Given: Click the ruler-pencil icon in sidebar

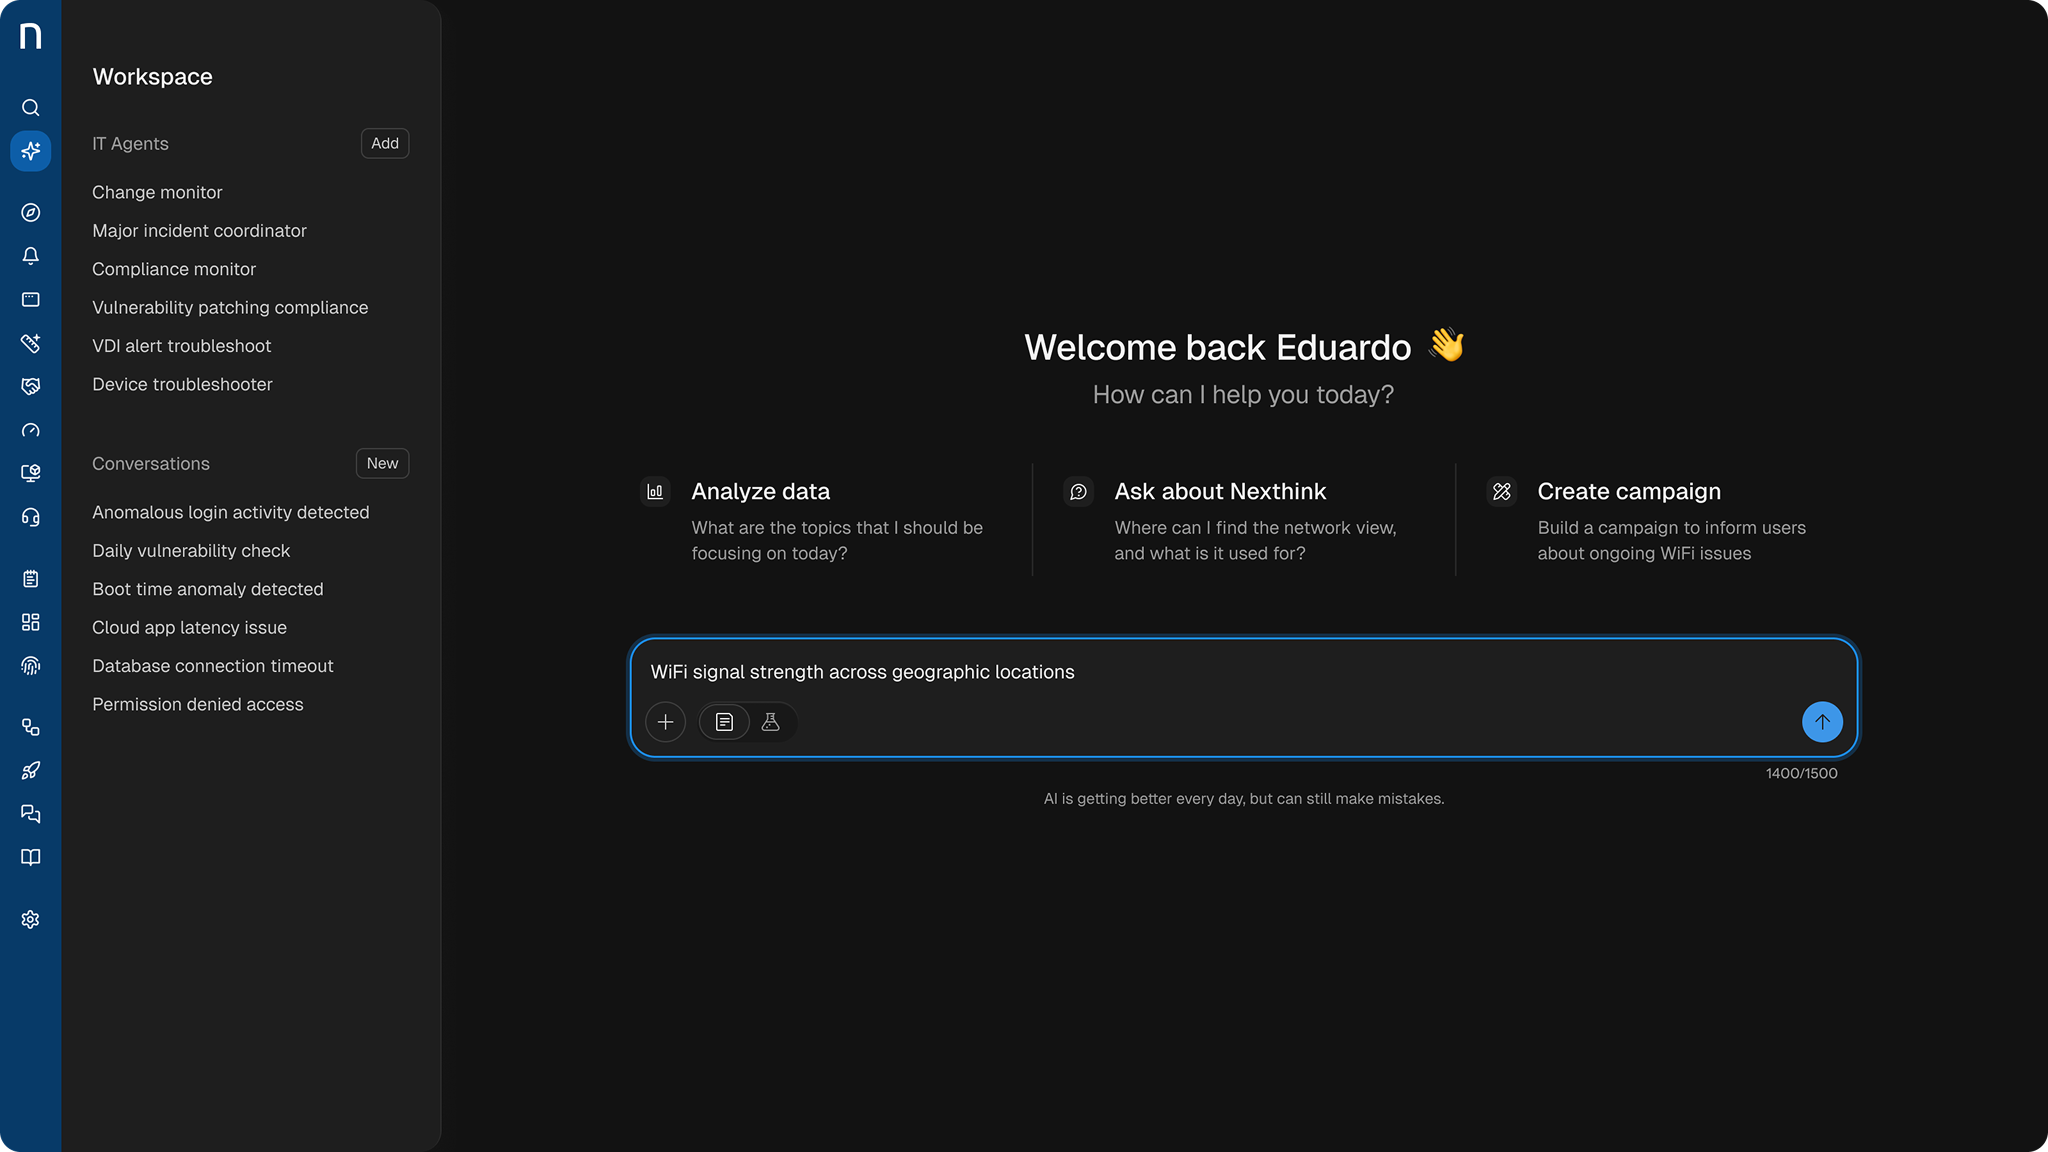Looking at the screenshot, I should tap(31, 343).
